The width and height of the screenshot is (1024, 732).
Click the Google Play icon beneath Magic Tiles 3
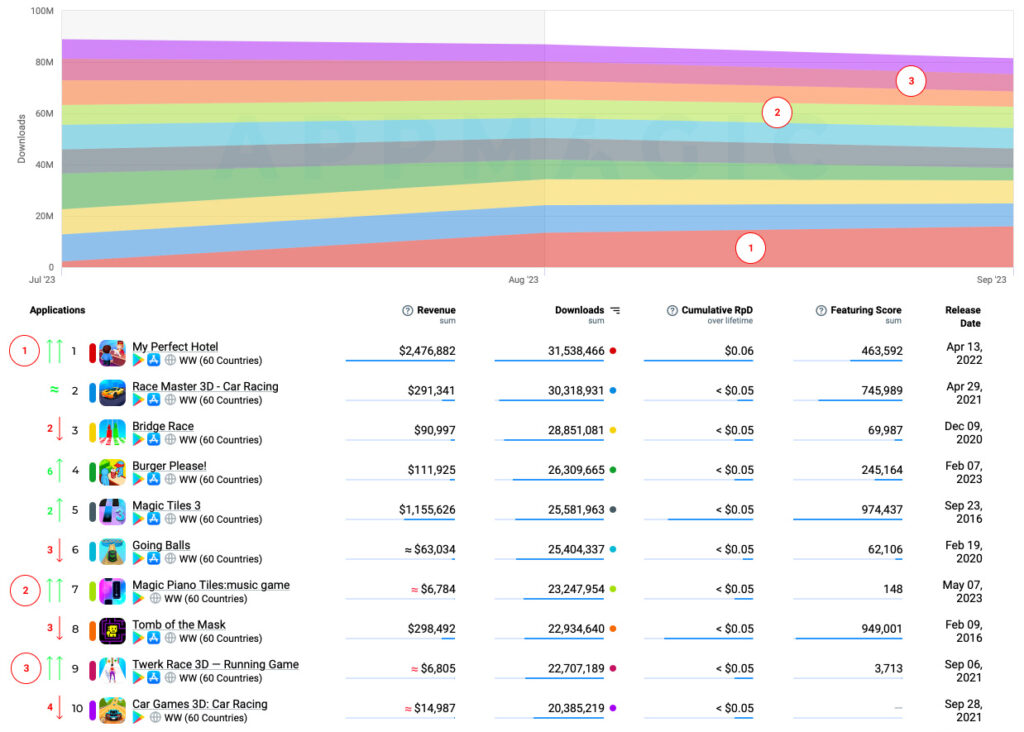tap(137, 519)
